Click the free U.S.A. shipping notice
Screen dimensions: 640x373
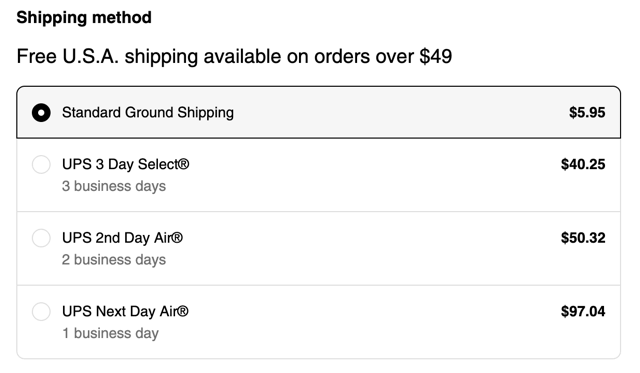(x=234, y=56)
